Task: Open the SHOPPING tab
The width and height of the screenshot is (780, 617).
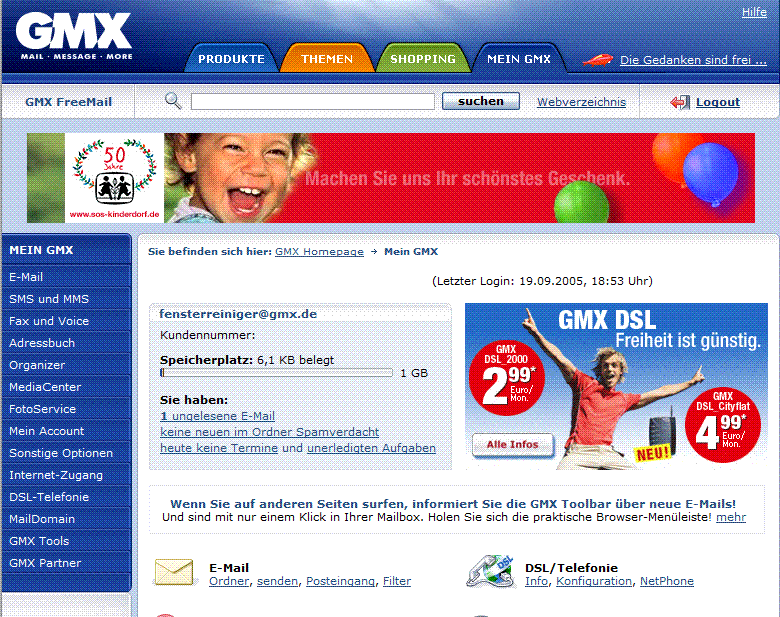Action: click(423, 59)
